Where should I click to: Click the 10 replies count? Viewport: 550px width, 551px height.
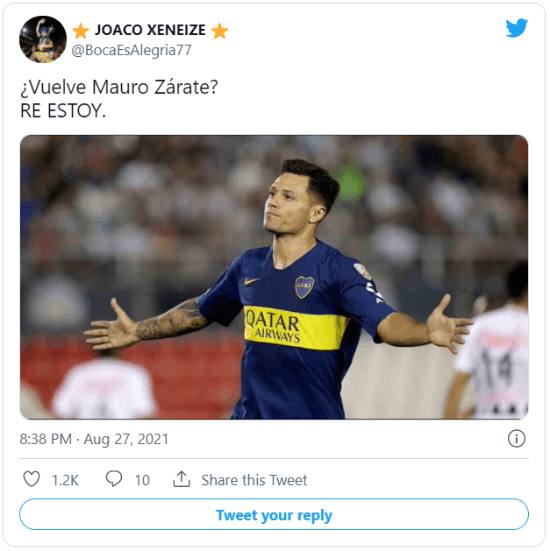(142, 480)
